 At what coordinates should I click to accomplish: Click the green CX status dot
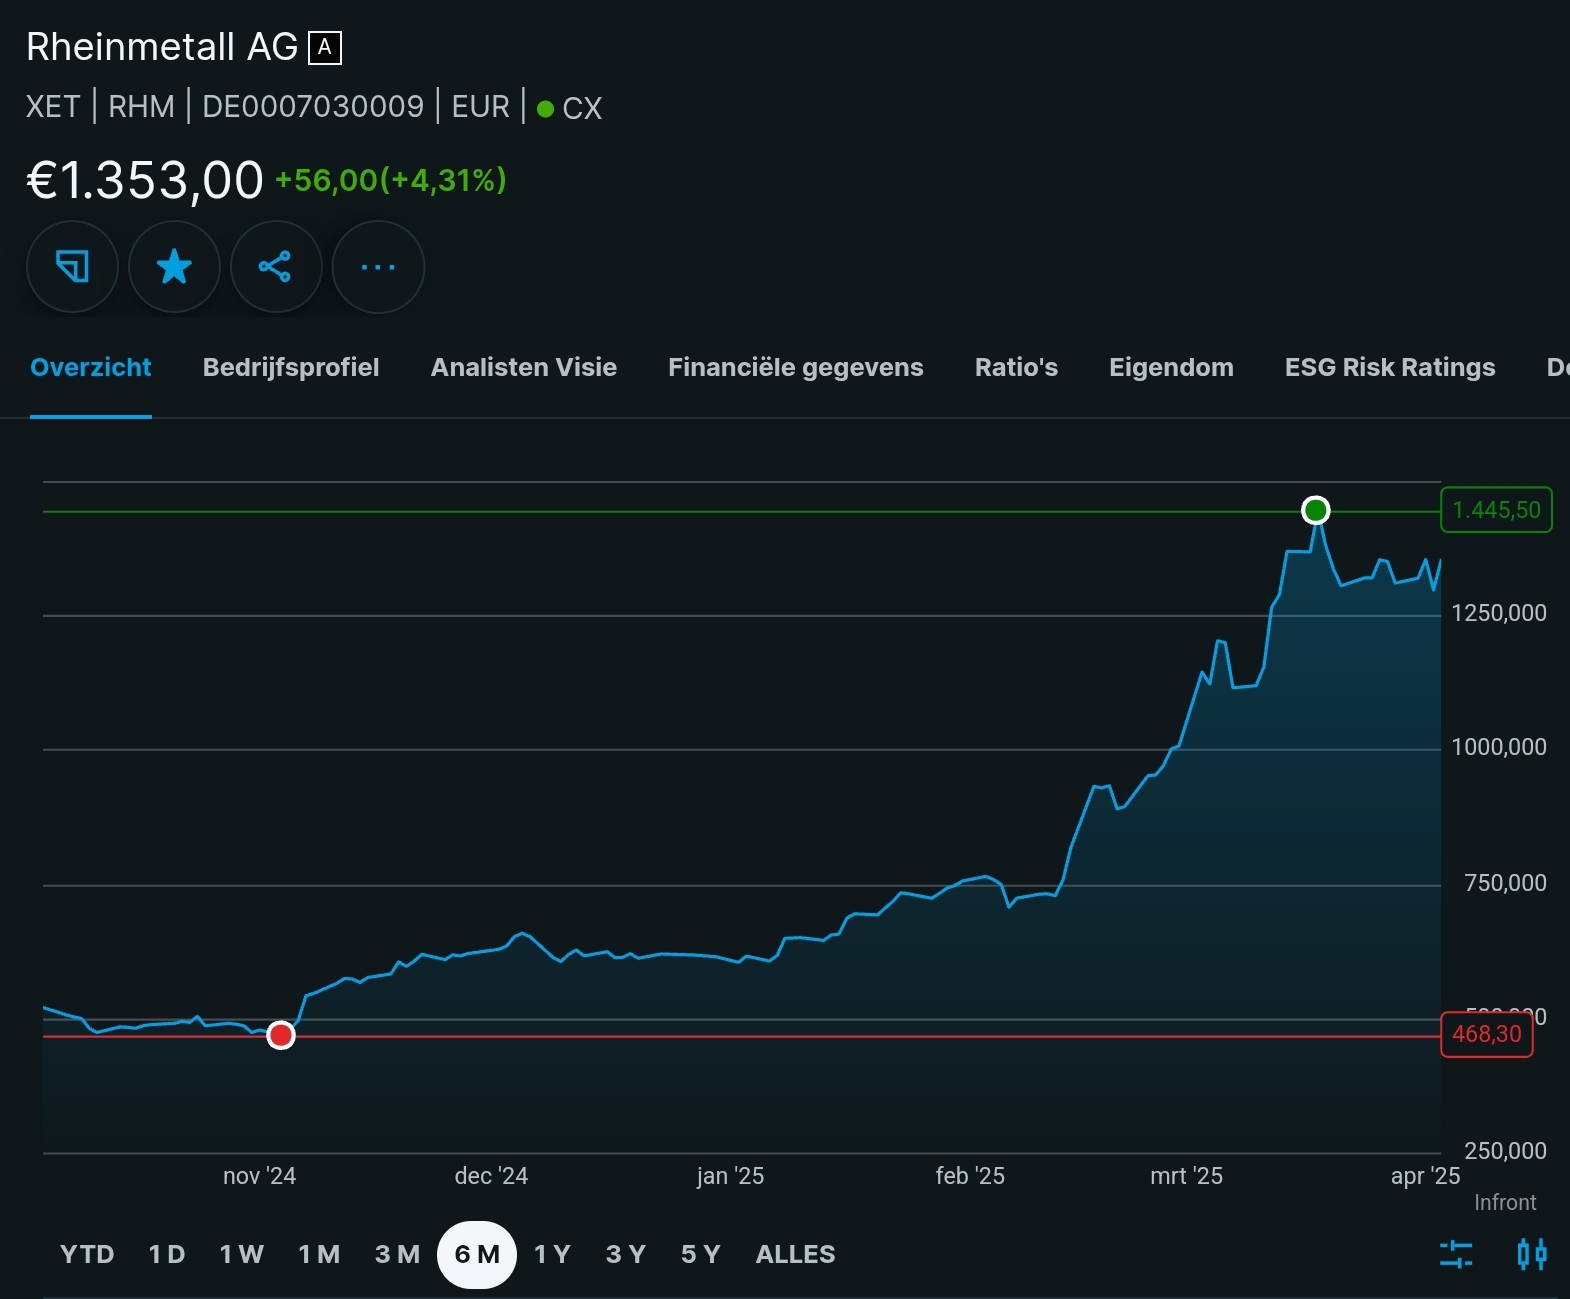[545, 109]
